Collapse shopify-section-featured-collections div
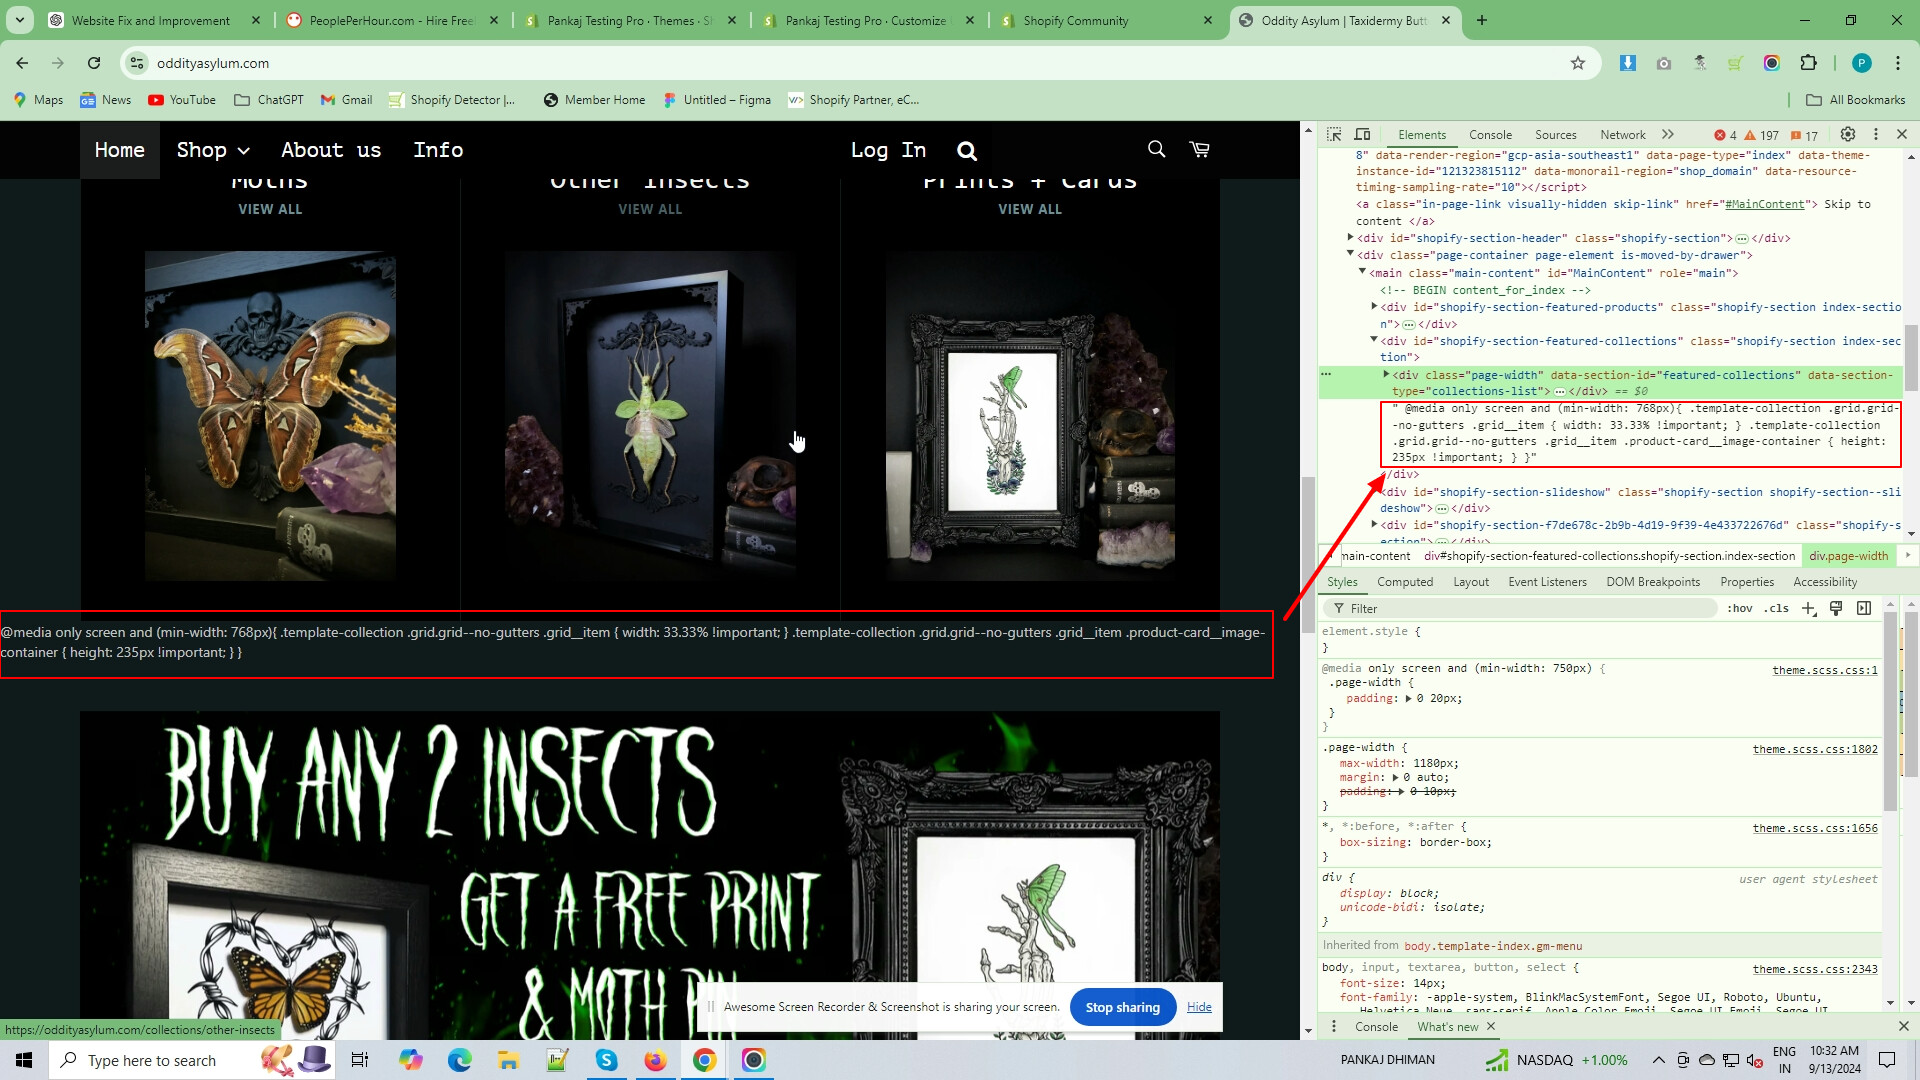 [1374, 341]
